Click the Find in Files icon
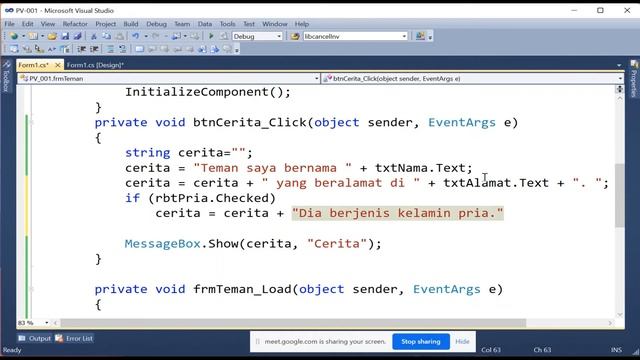Screen dimensions: 640x360 coord(295,36)
